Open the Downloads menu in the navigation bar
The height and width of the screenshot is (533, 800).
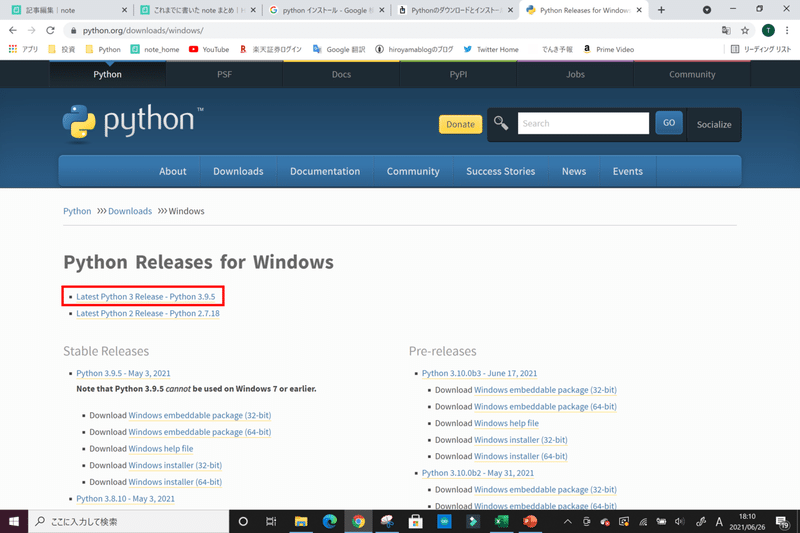238,171
